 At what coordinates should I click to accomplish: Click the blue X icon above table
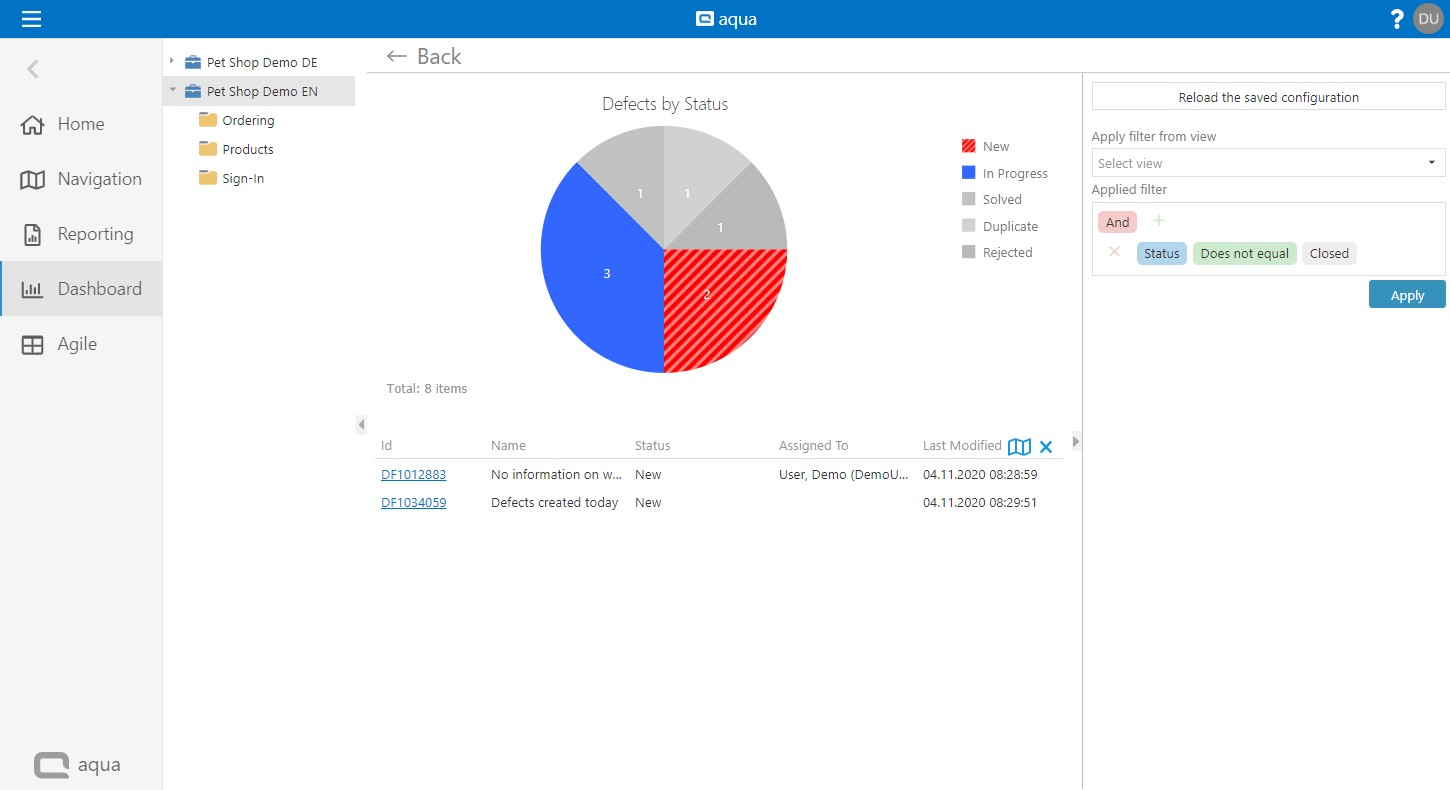(1046, 447)
